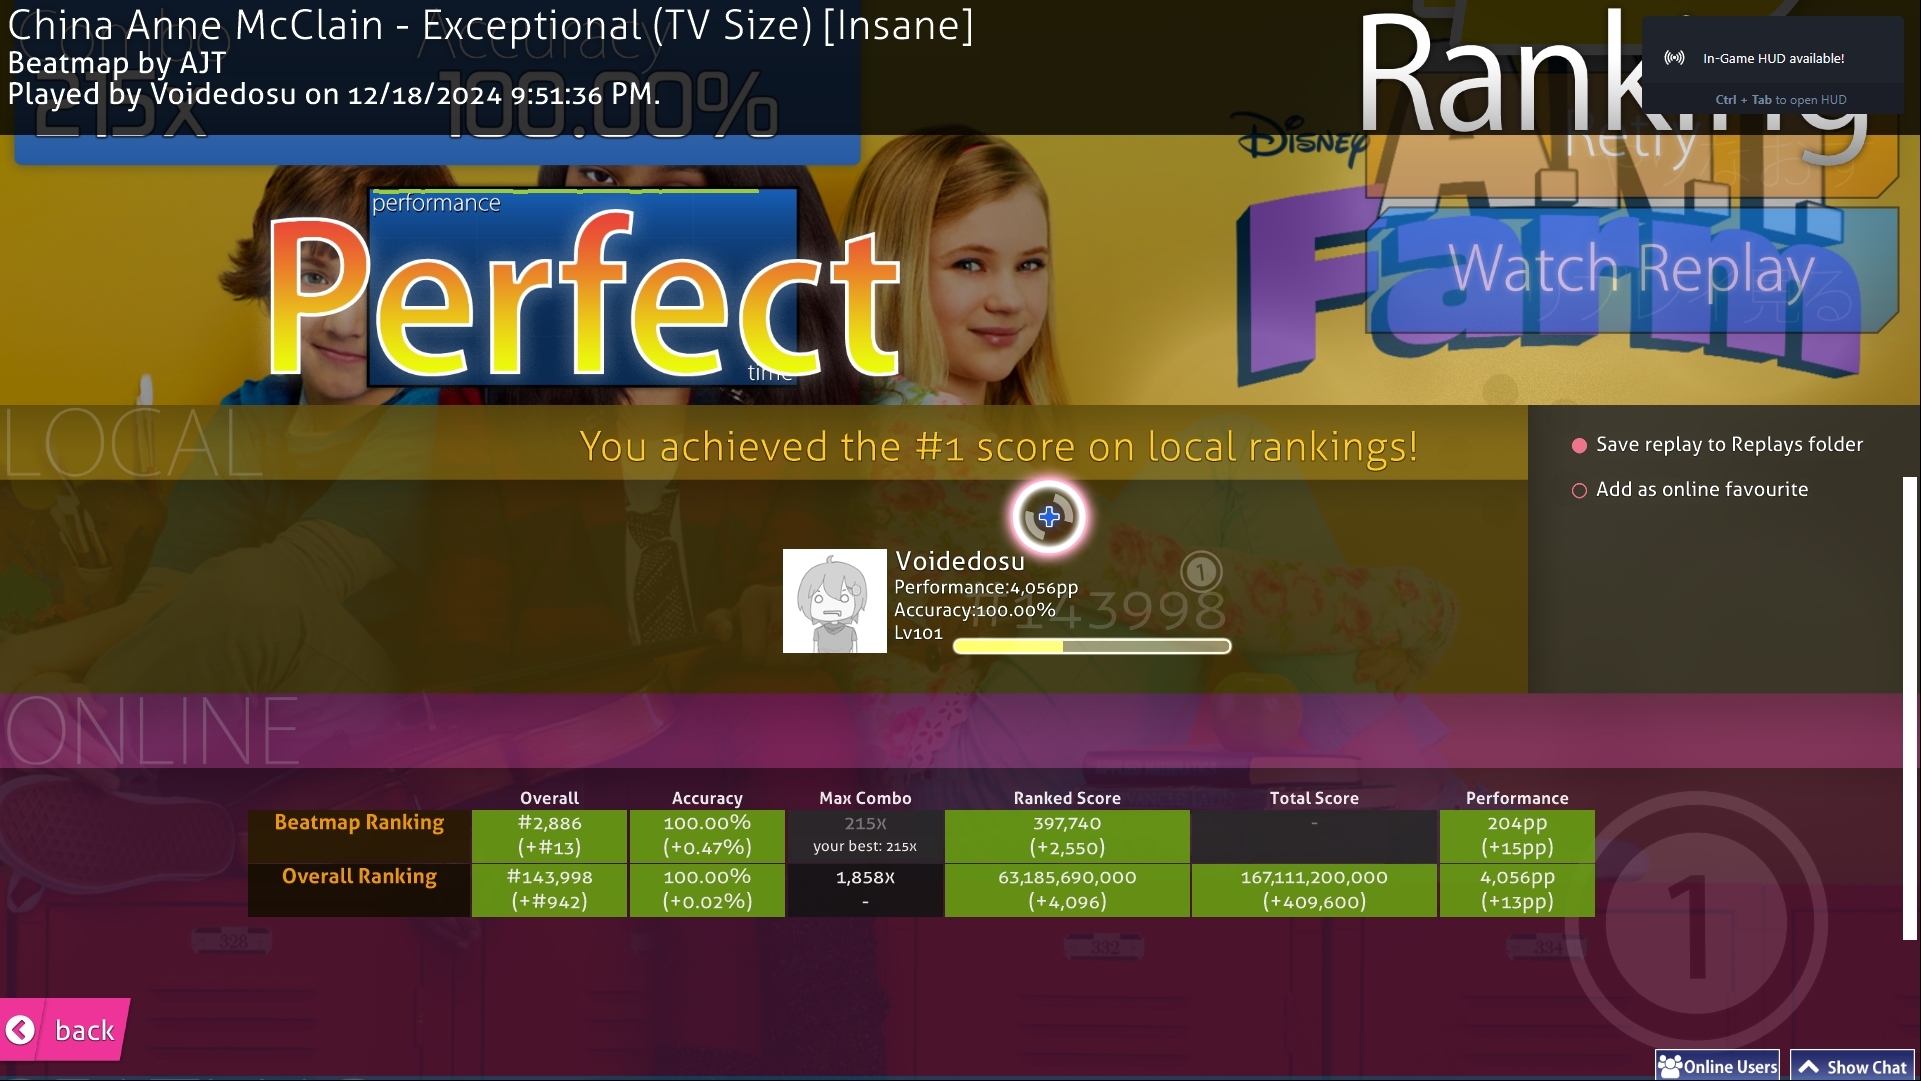The width and height of the screenshot is (1921, 1081).
Task: Click the Voidedosu username text
Action: [x=960, y=561]
